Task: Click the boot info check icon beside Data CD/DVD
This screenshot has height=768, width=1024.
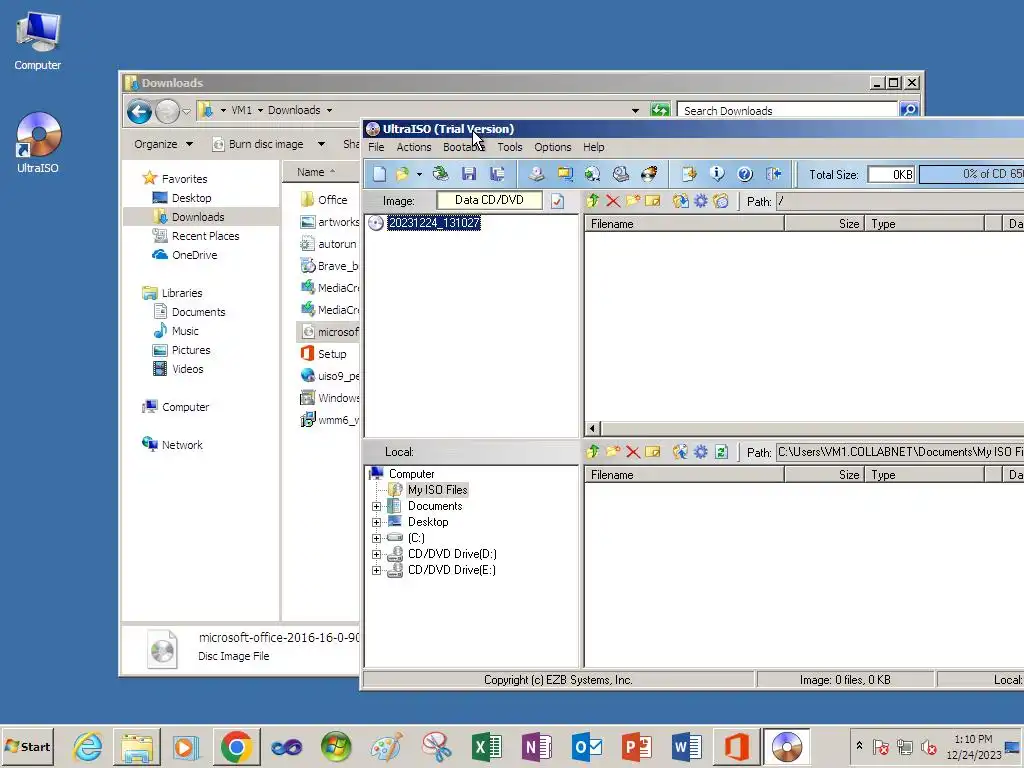Action: pyautogui.click(x=557, y=201)
